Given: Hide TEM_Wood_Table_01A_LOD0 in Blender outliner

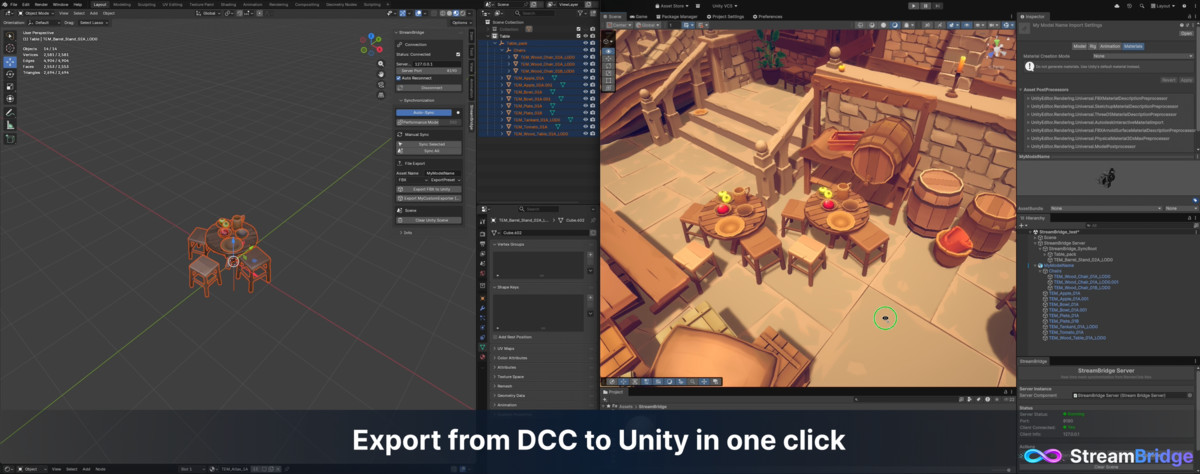Looking at the screenshot, I should pyautogui.click(x=585, y=133).
